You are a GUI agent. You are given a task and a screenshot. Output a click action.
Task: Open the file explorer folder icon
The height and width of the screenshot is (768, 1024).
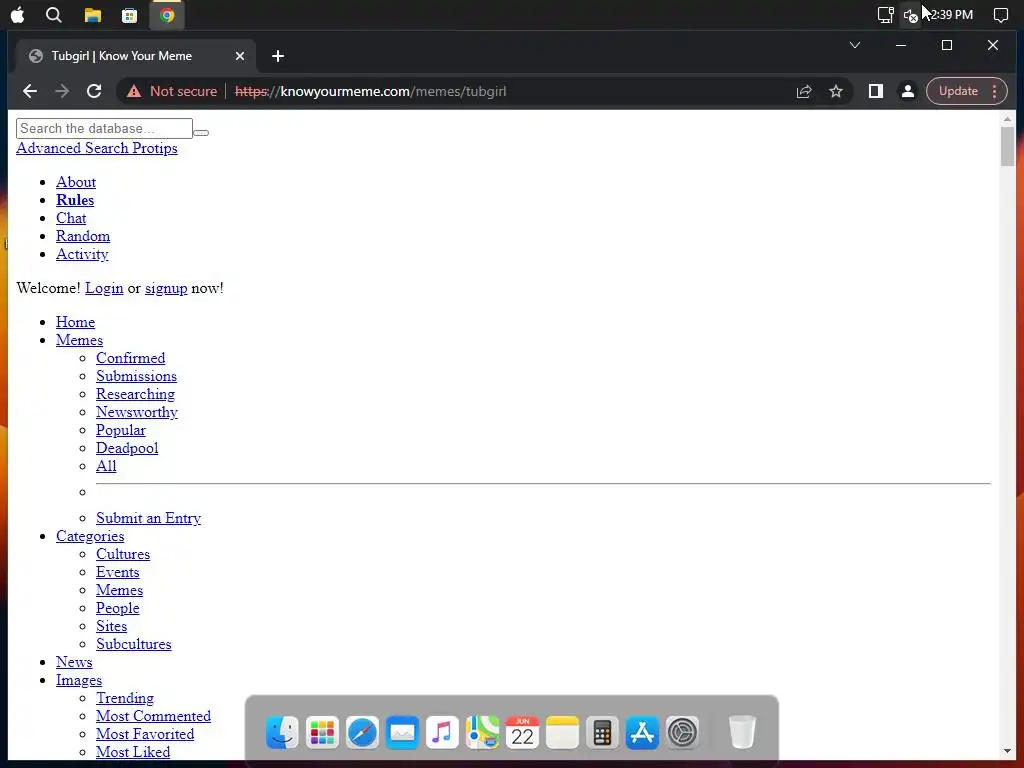[93, 15]
